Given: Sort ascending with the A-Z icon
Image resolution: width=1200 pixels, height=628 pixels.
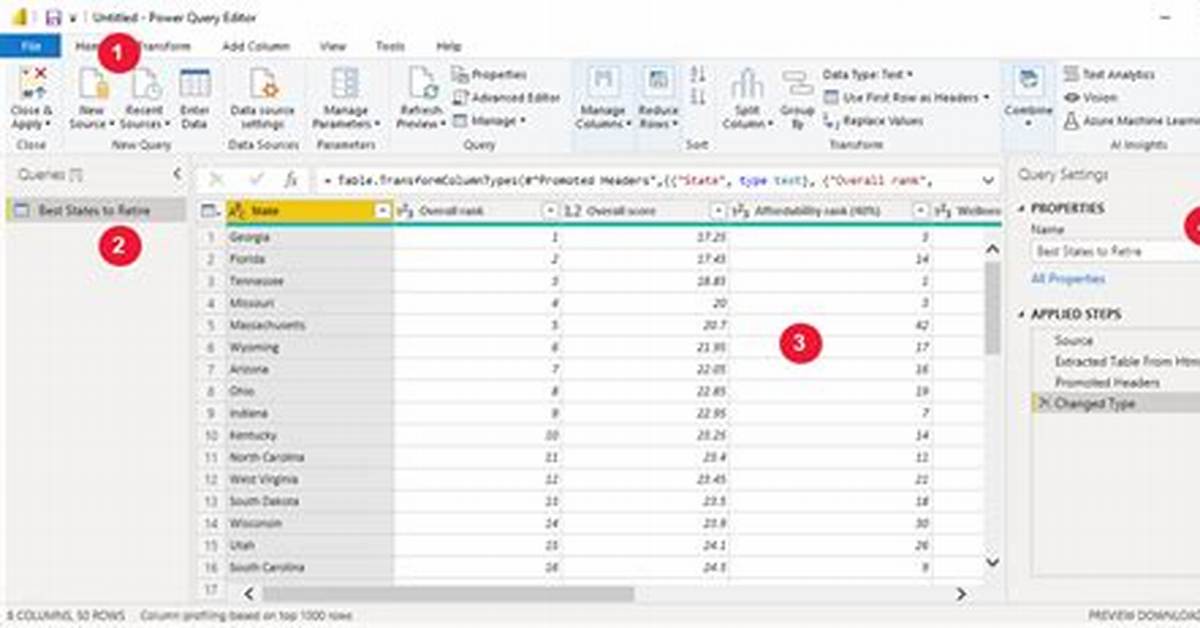Looking at the screenshot, I should pos(698,75).
